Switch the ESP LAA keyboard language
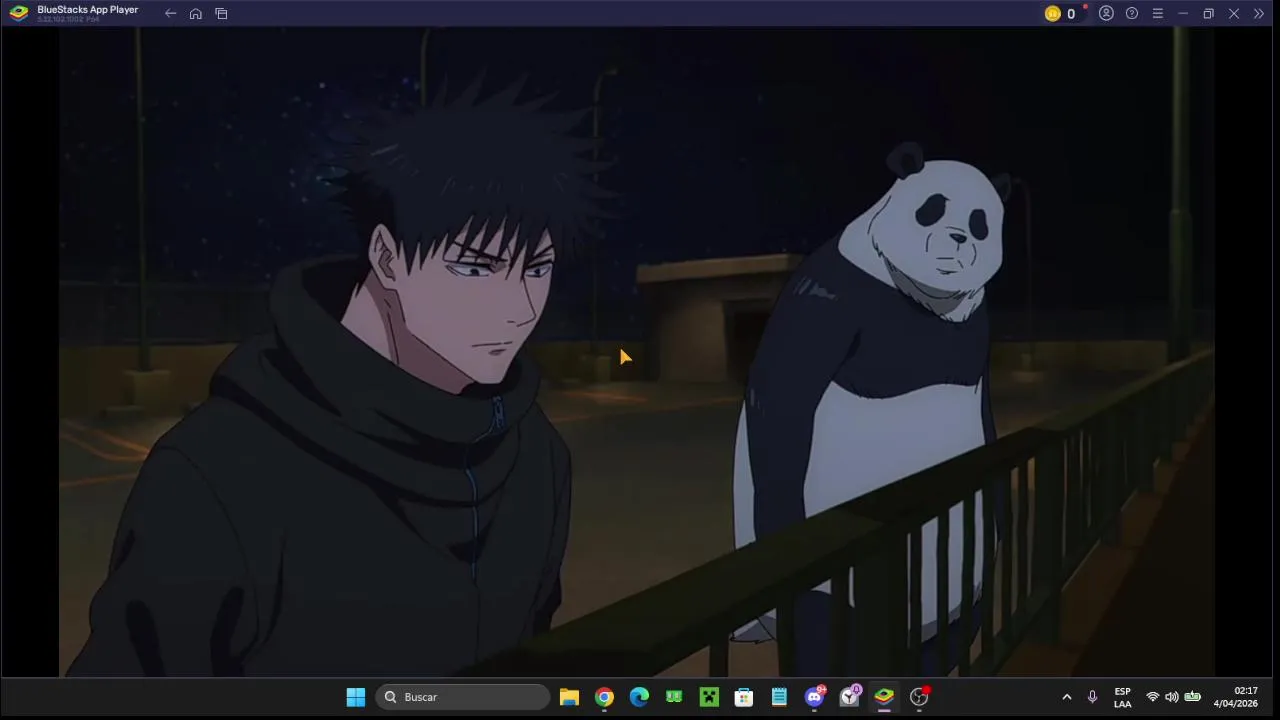Viewport: 1280px width, 720px height. [x=1123, y=697]
